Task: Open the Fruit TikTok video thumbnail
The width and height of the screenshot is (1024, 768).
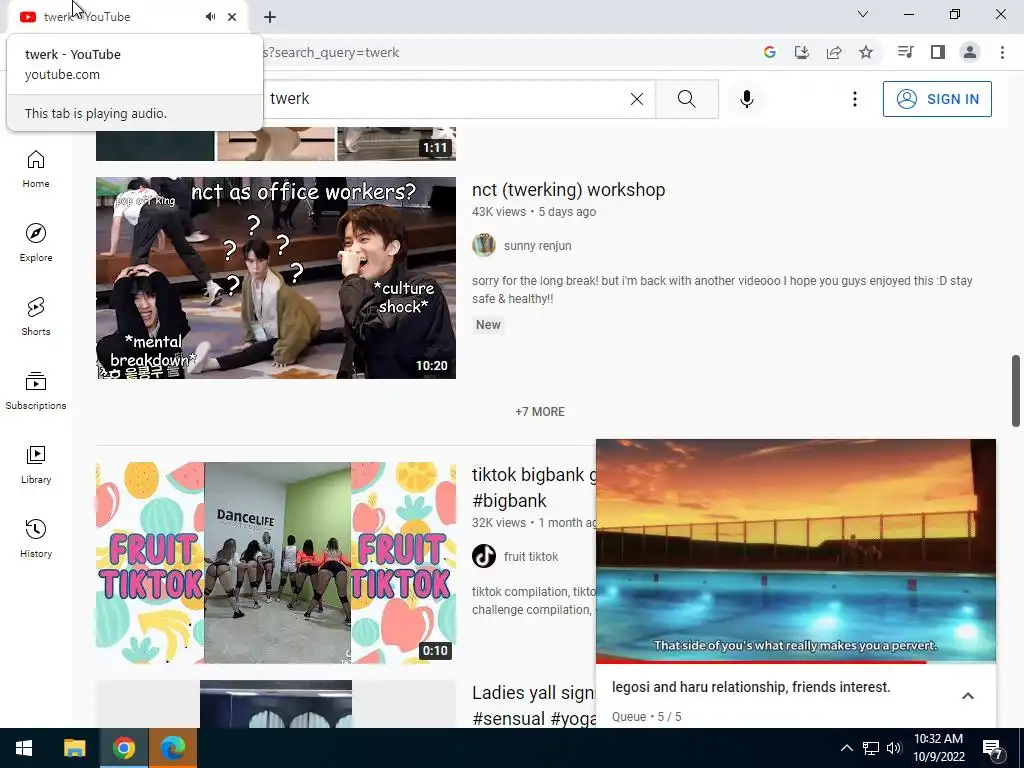Action: 276,563
